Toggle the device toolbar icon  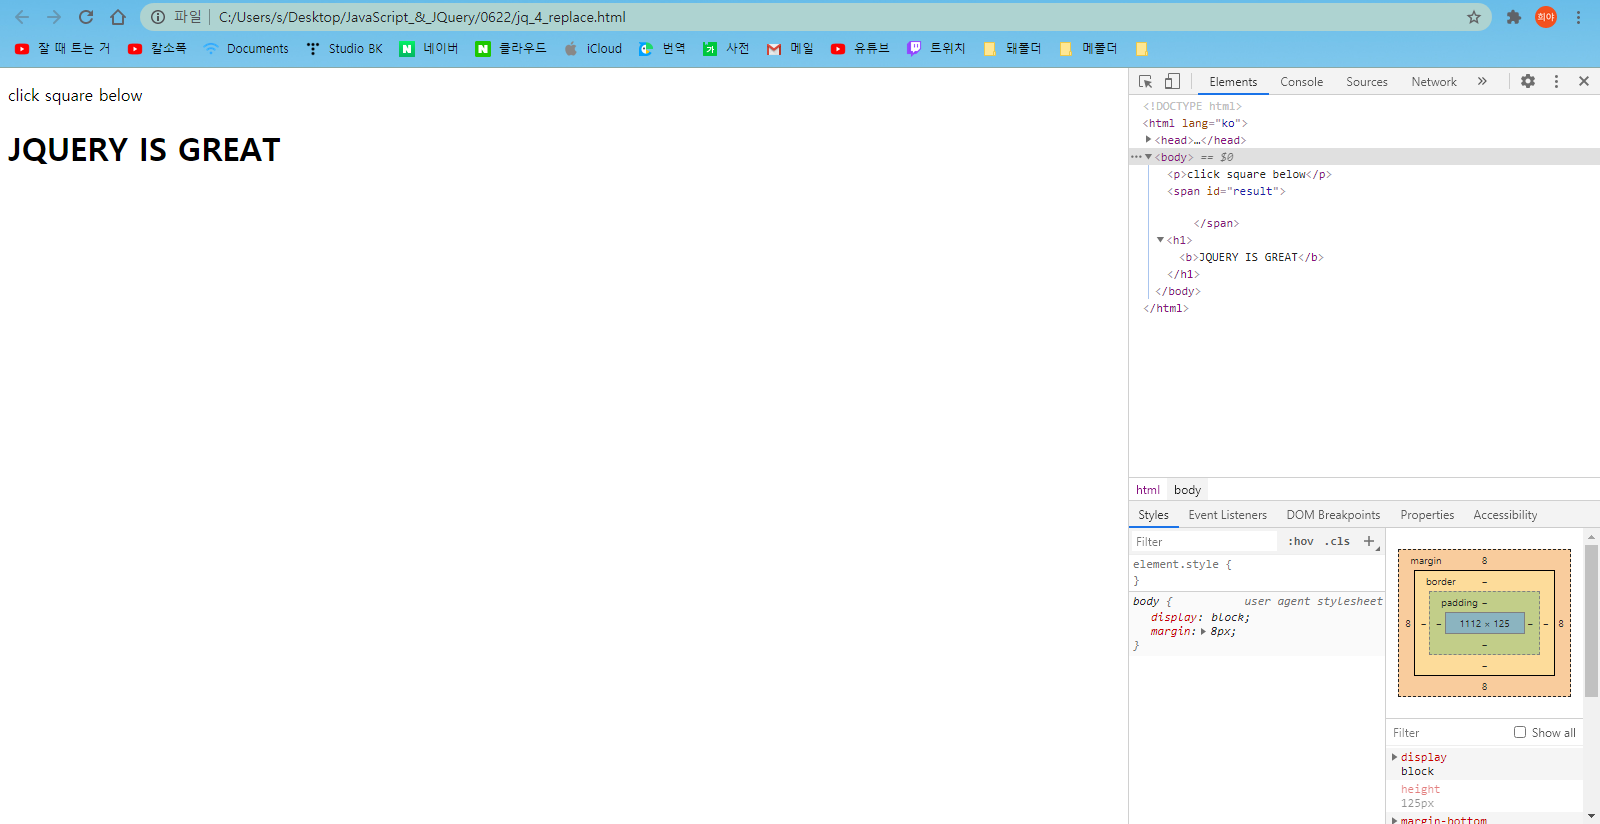click(1172, 82)
